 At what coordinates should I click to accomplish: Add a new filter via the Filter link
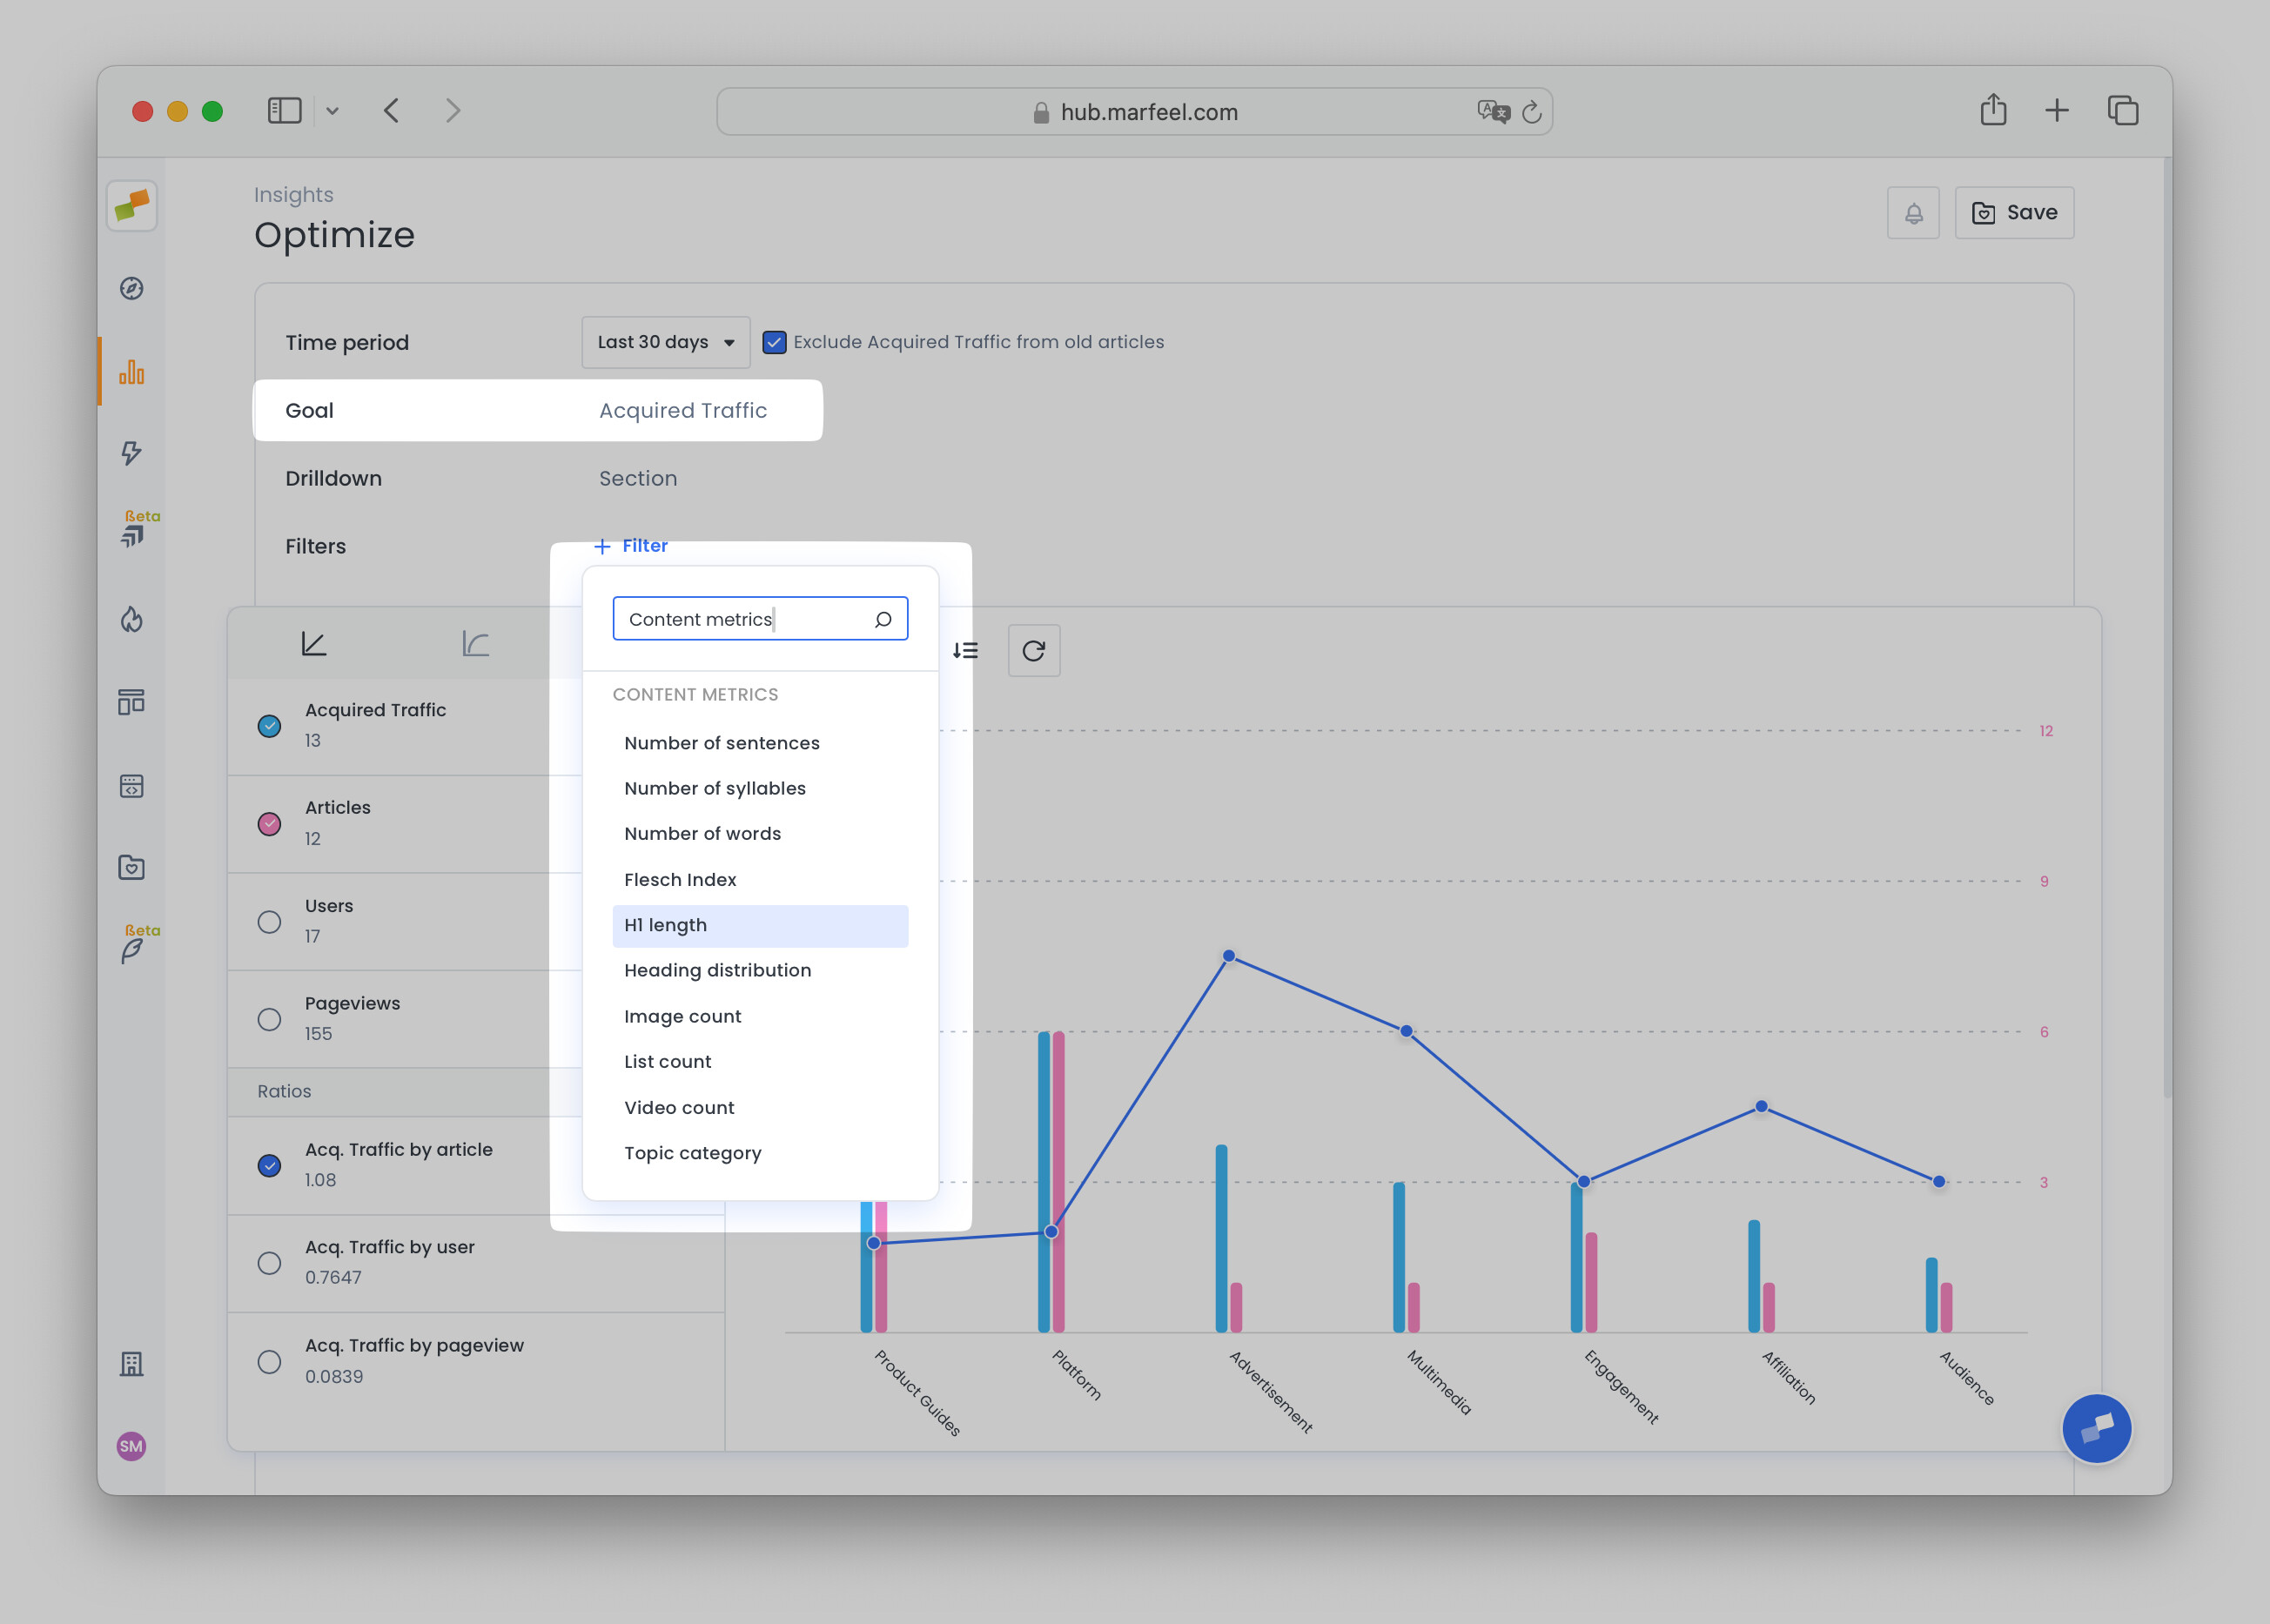click(x=631, y=545)
